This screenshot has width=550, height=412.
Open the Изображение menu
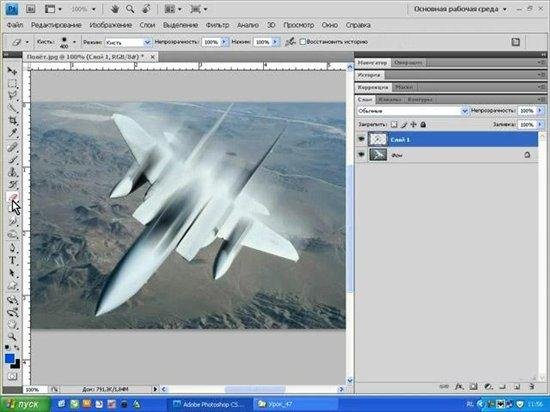coord(110,25)
